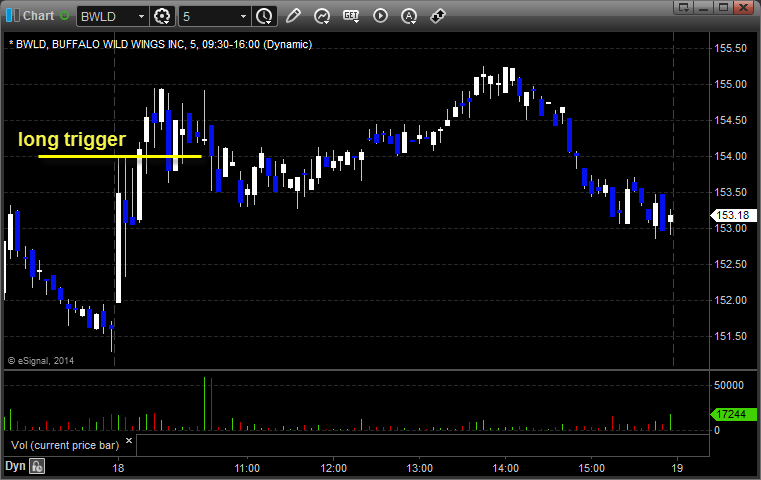Viewport: 761px width, 480px height.
Task: Open the GET tools menu
Action: pyautogui.click(x=351, y=16)
